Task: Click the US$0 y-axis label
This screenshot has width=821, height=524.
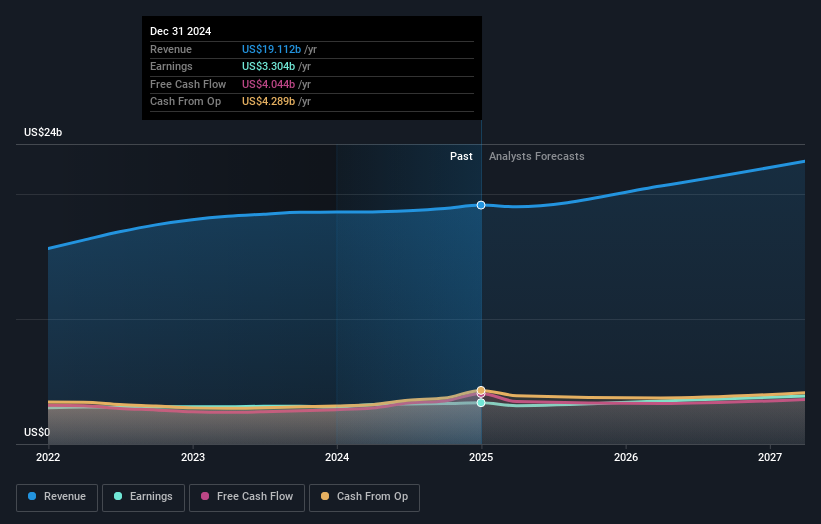Action: coord(37,432)
